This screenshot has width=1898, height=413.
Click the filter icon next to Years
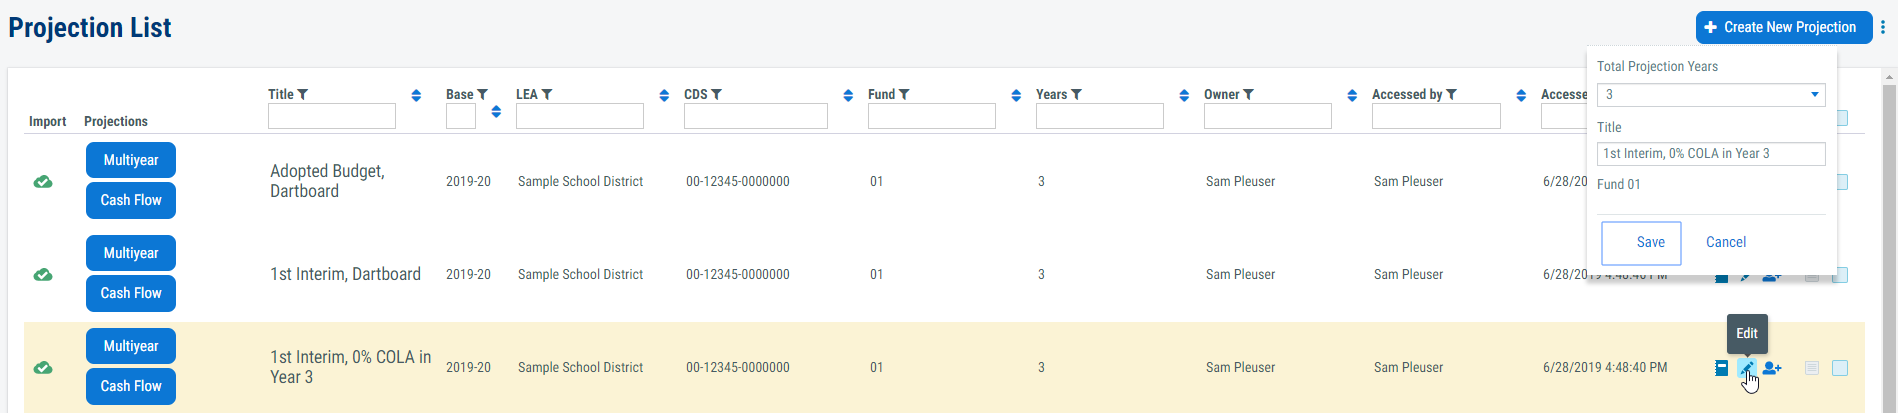click(1077, 94)
